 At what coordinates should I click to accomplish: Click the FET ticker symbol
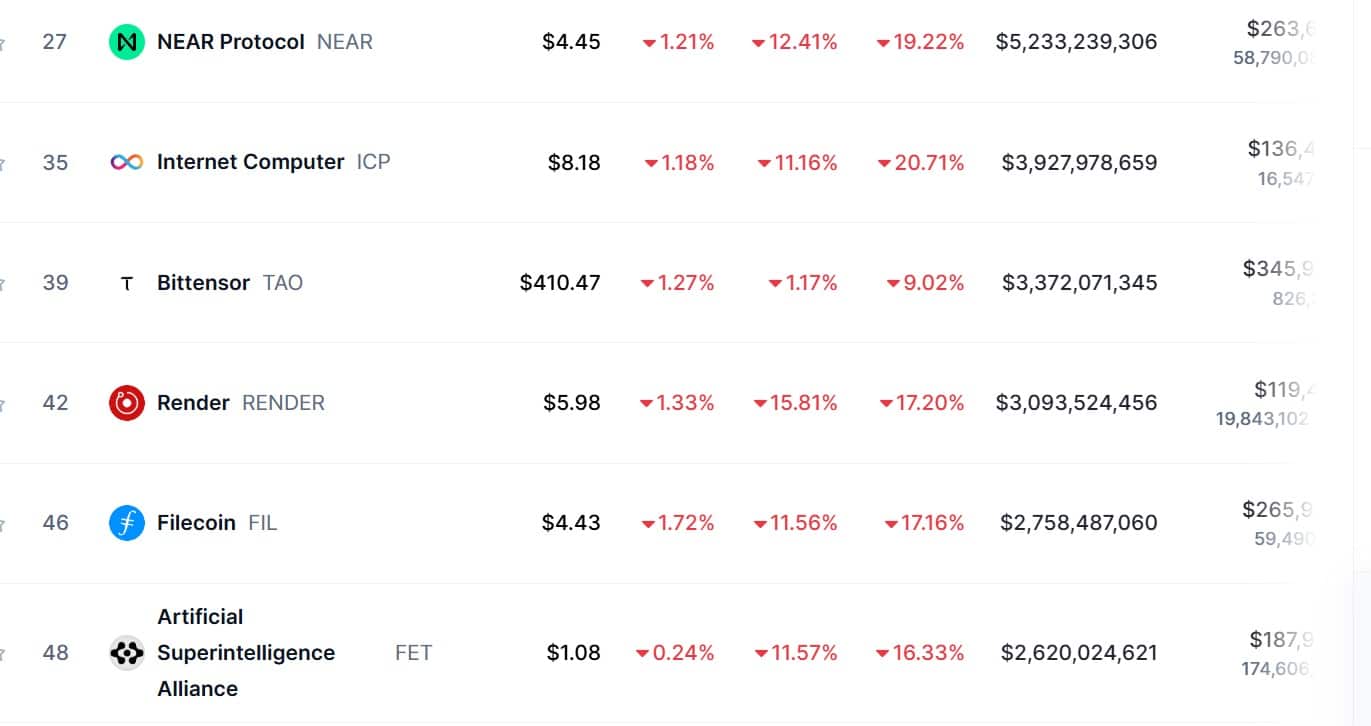point(413,653)
